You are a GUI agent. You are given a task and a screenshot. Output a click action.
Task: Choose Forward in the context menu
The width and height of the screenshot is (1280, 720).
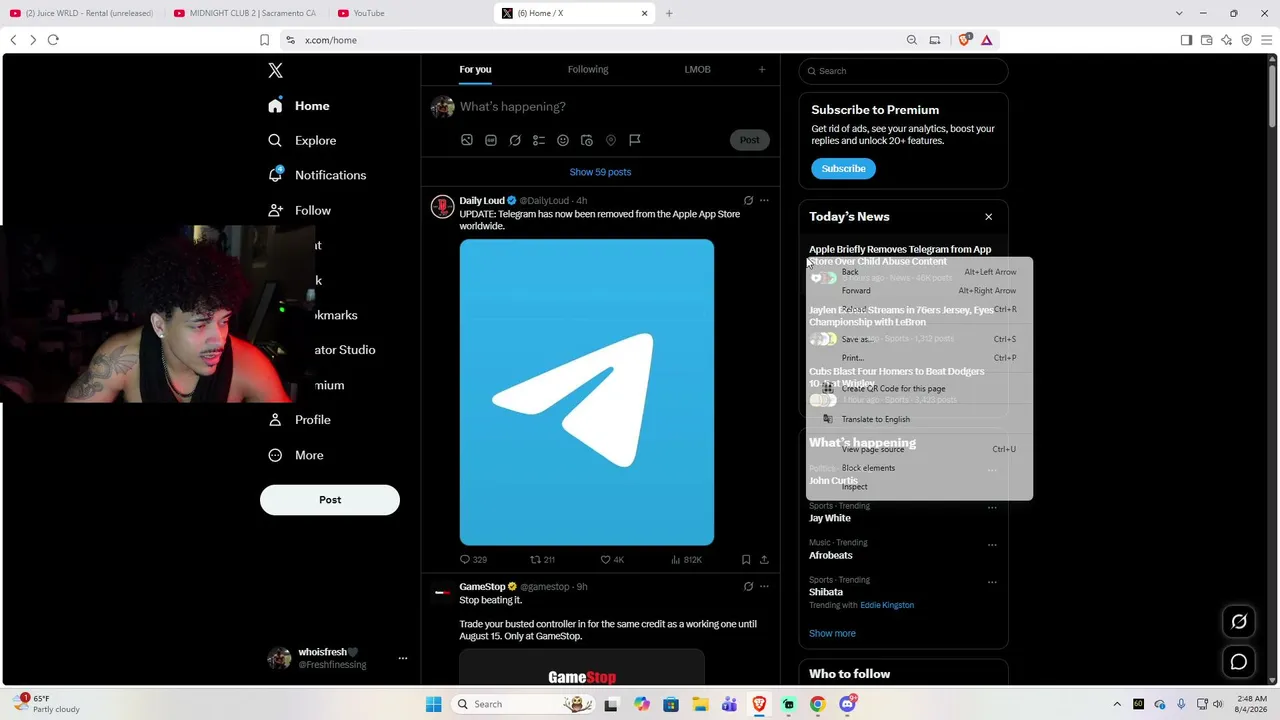click(919, 291)
